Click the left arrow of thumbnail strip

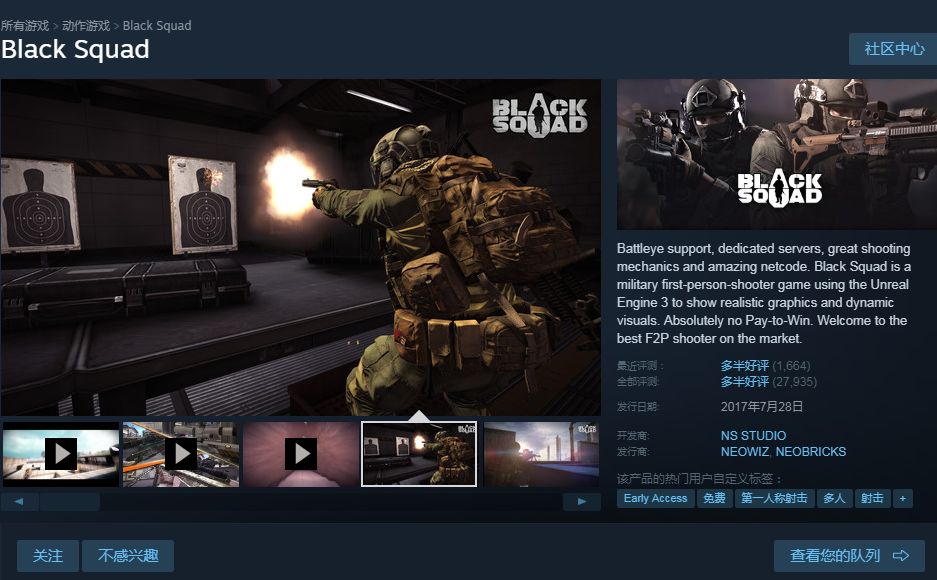pyautogui.click(x=19, y=501)
